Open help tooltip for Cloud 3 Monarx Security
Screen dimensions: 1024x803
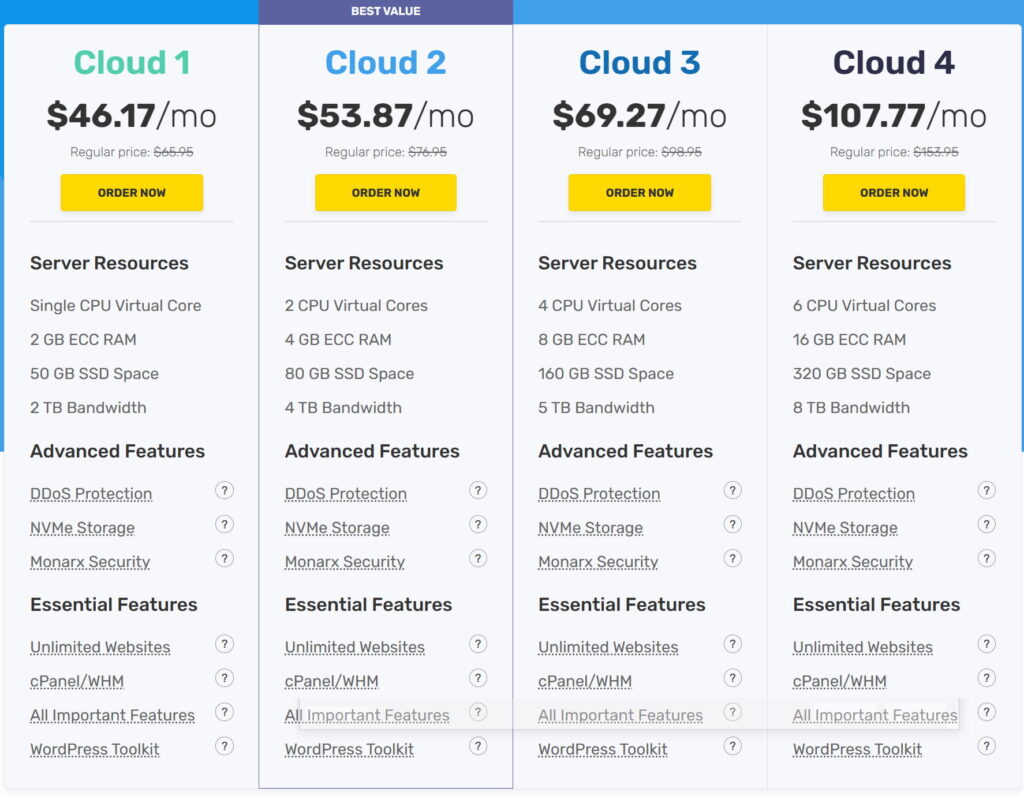[733, 558]
